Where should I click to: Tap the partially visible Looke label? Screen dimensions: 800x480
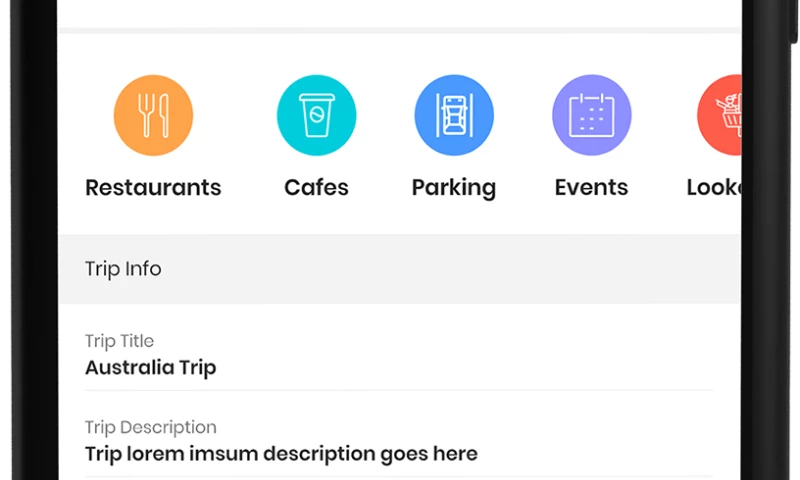point(713,187)
